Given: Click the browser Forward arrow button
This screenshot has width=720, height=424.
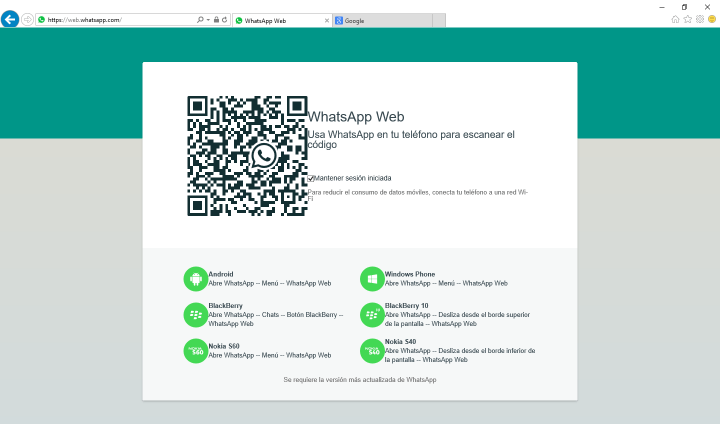Looking at the screenshot, I should click(x=28, y=20).
